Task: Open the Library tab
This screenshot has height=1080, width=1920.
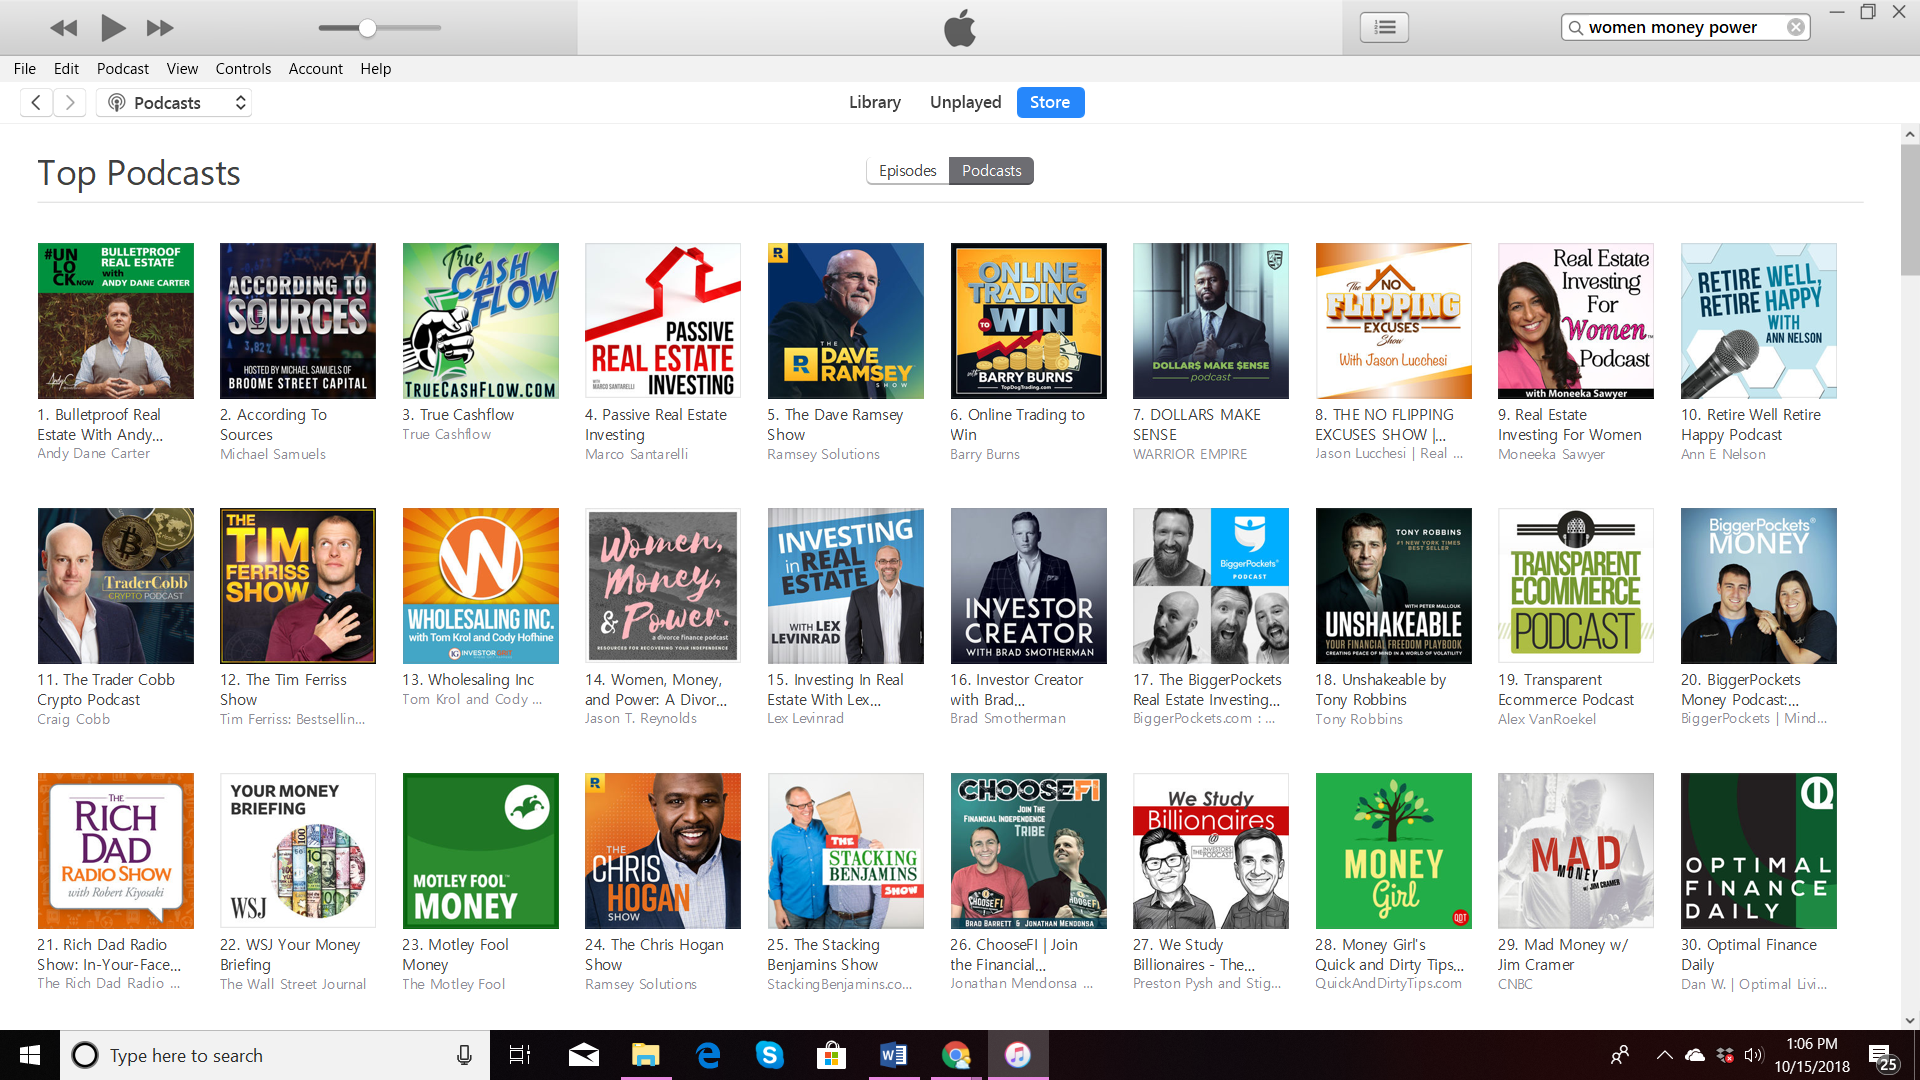Action: [x=874, y=102]
